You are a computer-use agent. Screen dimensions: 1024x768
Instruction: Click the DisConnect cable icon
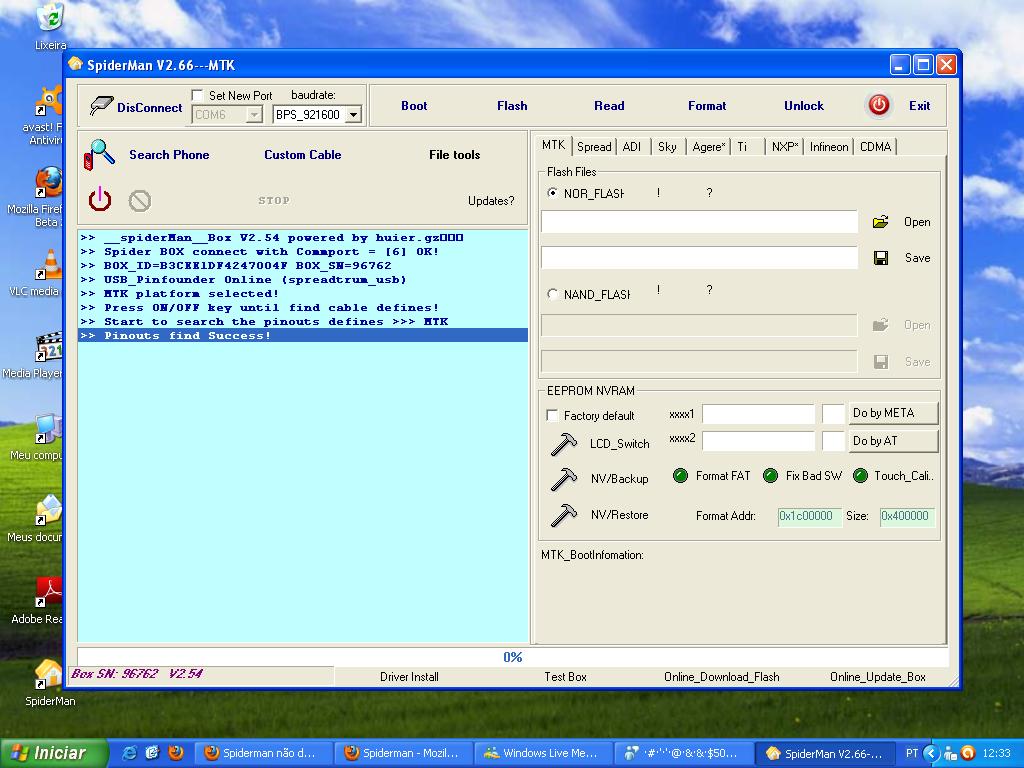click(101, 106)
